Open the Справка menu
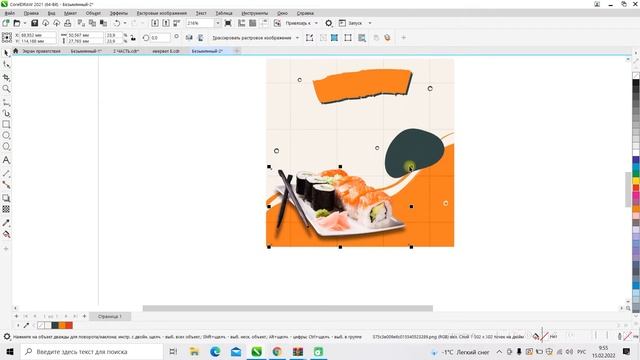Viewport: 640px width, 360px height. pos(305,13)
